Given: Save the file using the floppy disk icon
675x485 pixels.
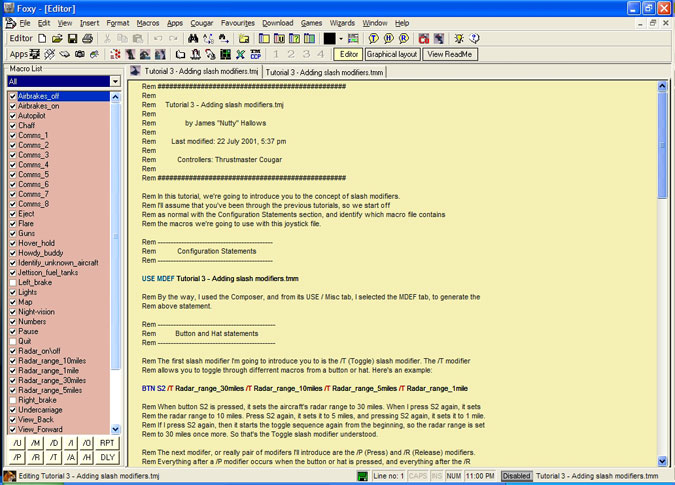Looking at the screenshot, I should click(72, 39).
